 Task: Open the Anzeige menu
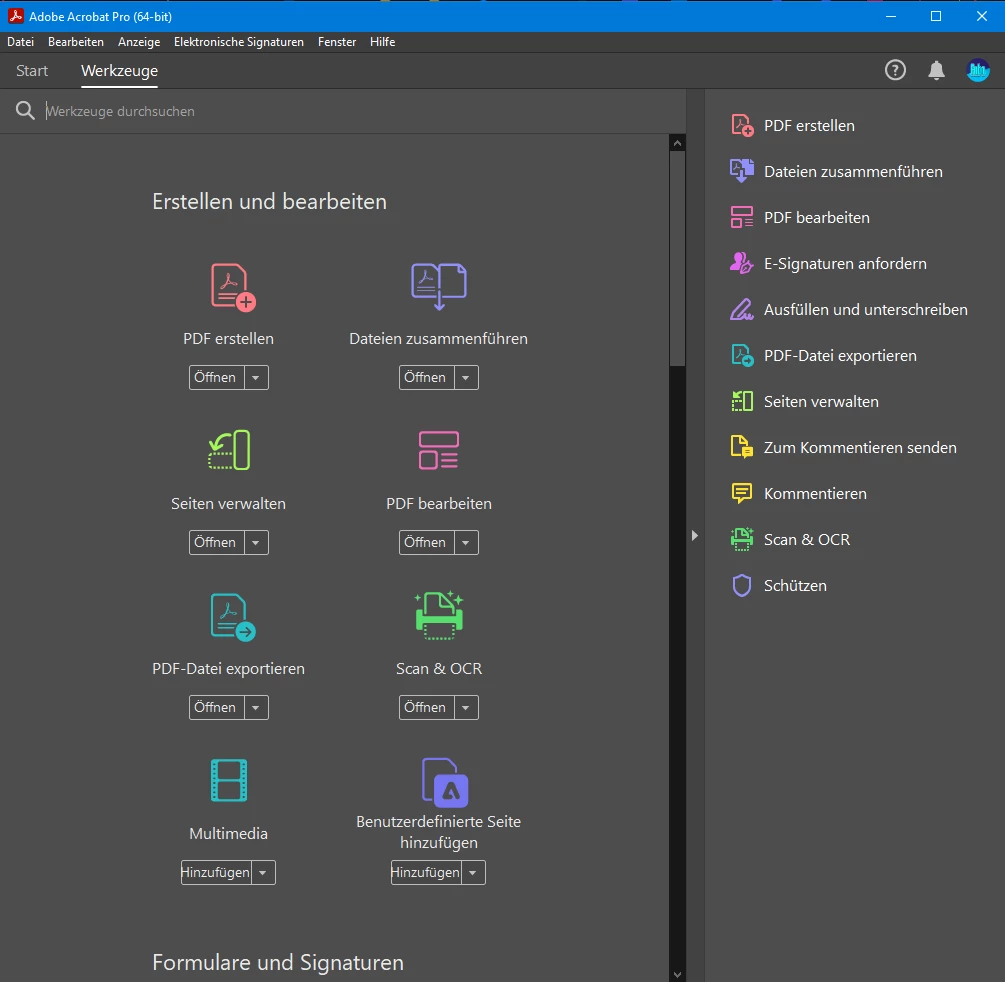coord(139,42)
